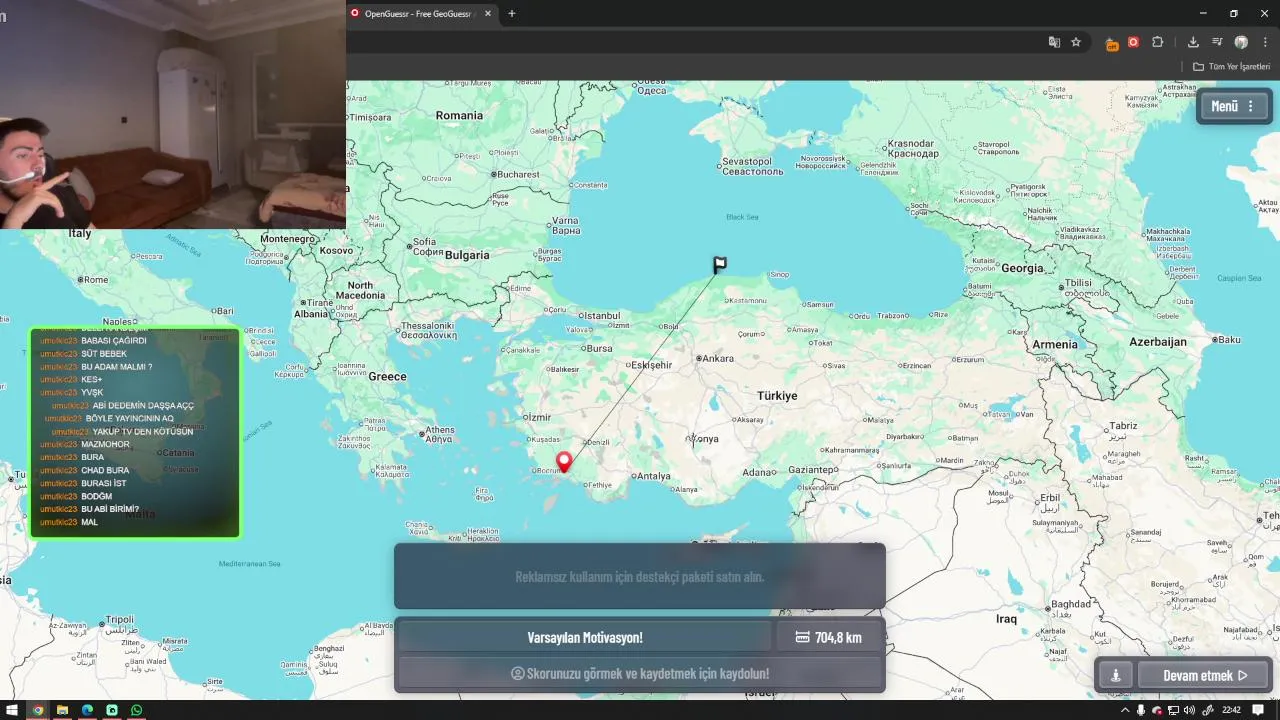Open volume control speaker icon
This screenshot has height=720, width=1280.
(x=1189, y=710)
